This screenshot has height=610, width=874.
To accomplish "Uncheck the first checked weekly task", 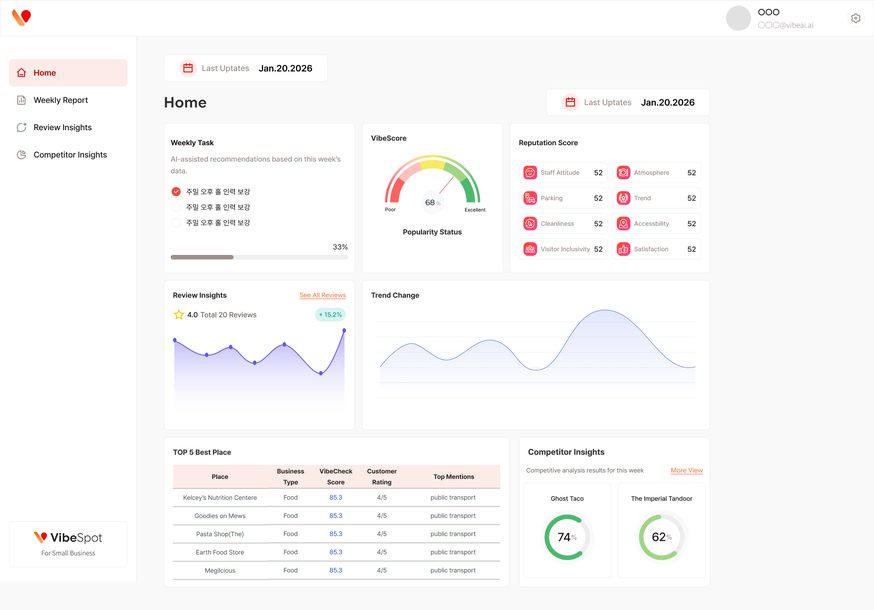I will (176, 191).
